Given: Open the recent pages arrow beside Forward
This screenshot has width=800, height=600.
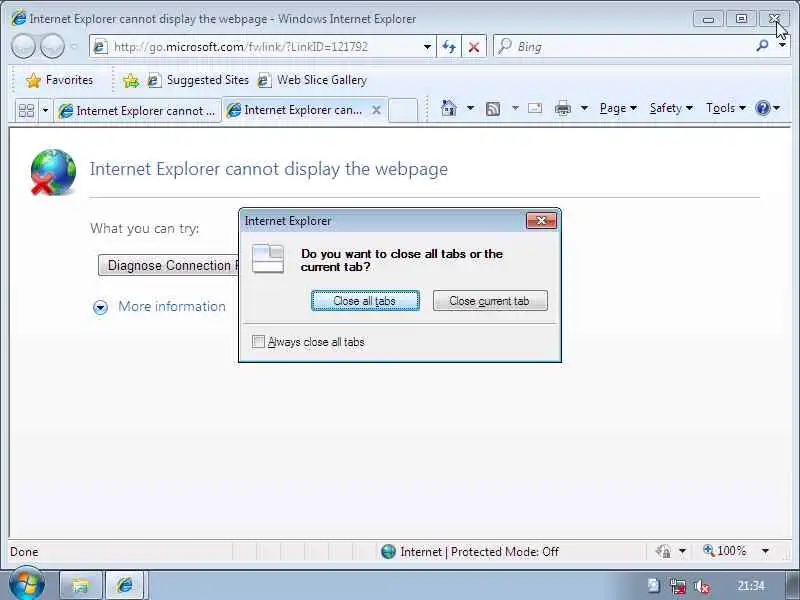Looking at the screenshot, I should [74, 46].
